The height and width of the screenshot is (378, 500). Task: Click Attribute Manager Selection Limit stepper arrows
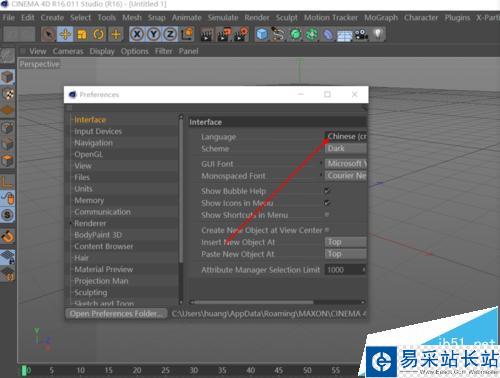coord(364,270)
